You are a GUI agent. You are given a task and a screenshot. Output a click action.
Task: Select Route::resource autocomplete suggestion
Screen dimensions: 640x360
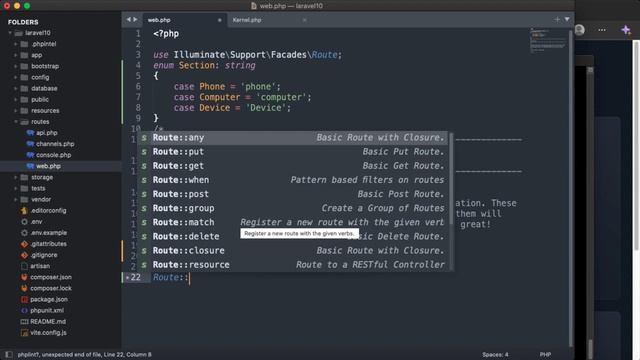pos(293,264)
